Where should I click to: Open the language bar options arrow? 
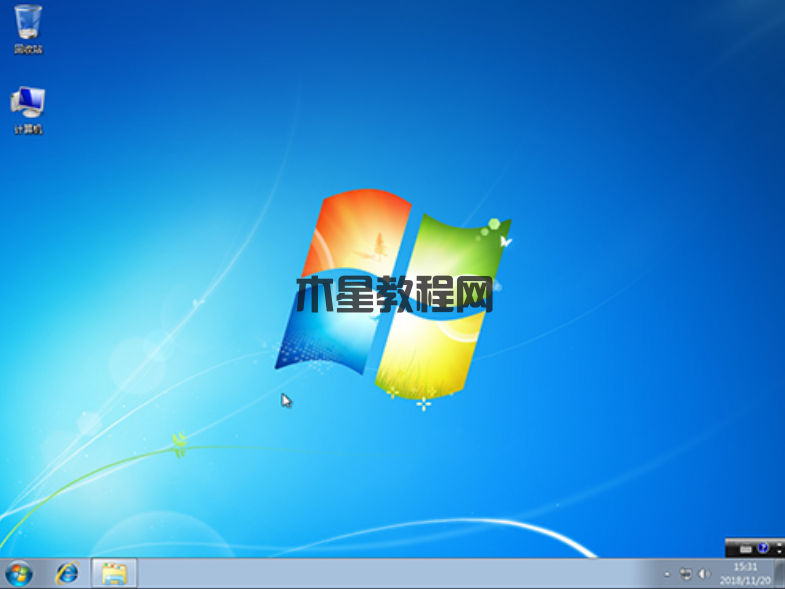coord(779,548)
